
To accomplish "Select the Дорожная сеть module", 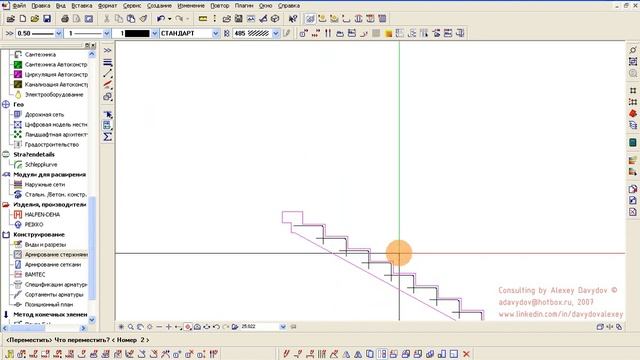I will click(x=39, y=115).
